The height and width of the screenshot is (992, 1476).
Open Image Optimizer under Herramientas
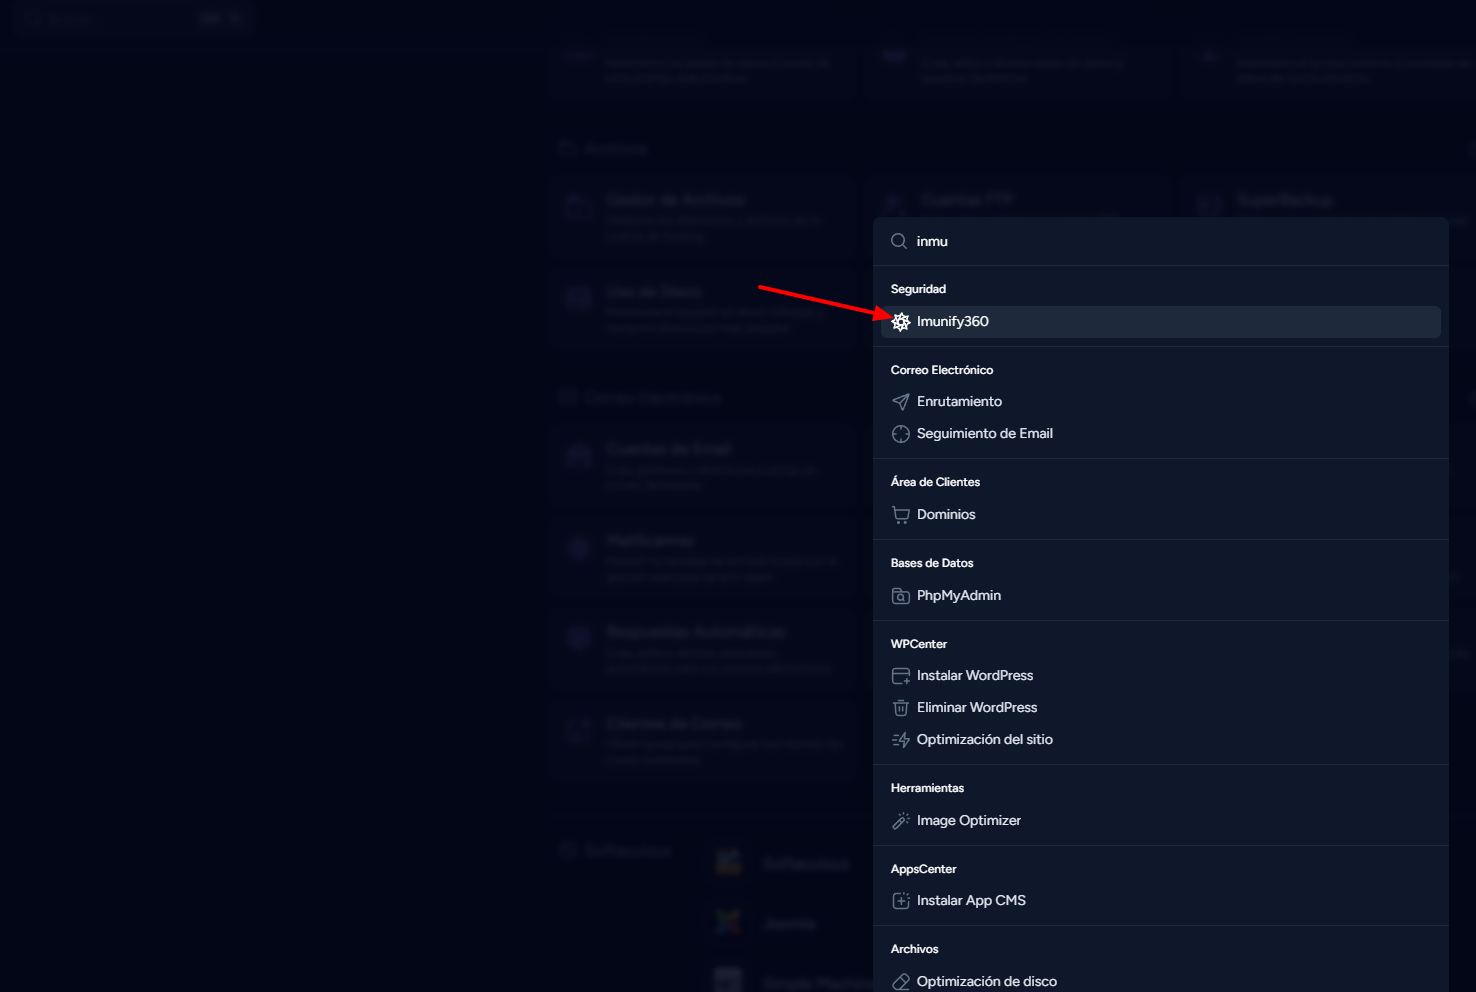coord(968,821)
